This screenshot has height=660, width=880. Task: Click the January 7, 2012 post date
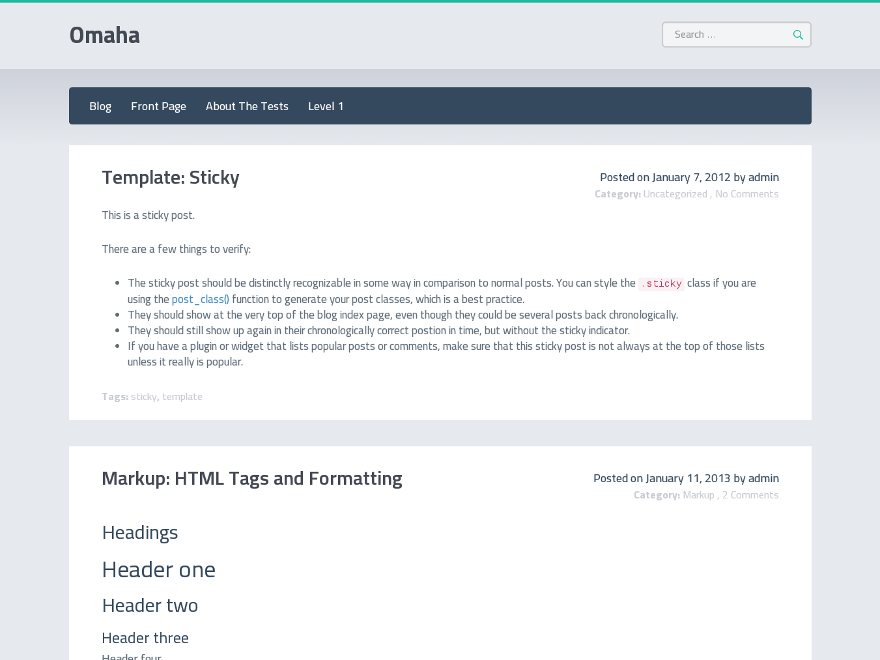(x=691, y=177)
